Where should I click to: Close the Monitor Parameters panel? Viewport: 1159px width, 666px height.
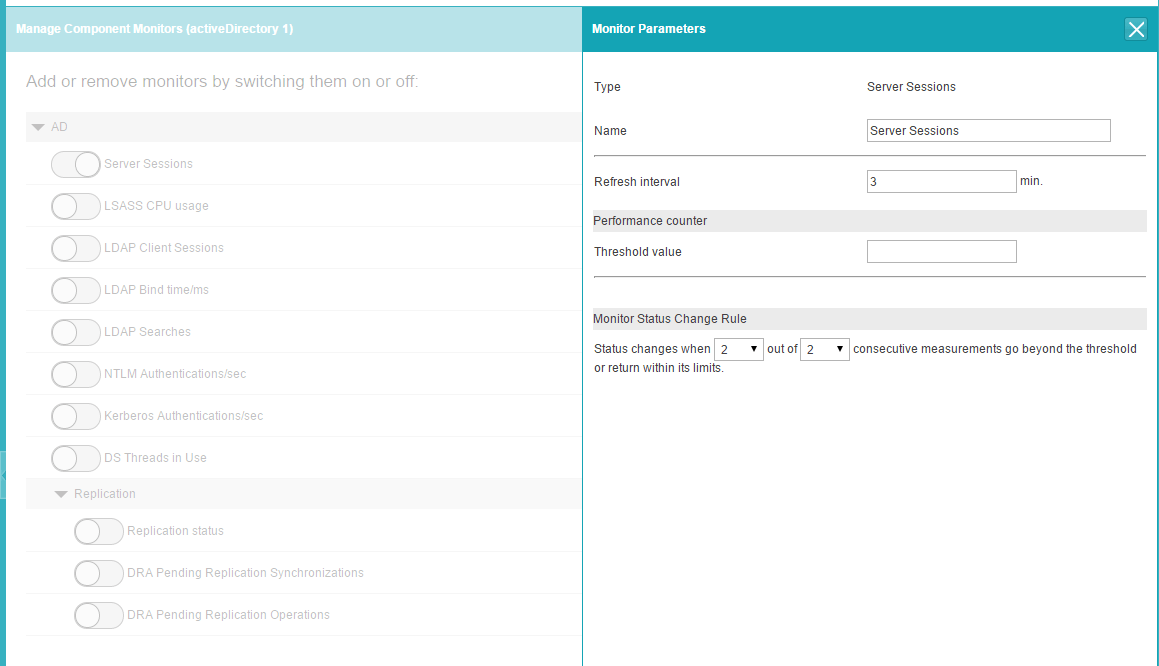point(1135,29)
